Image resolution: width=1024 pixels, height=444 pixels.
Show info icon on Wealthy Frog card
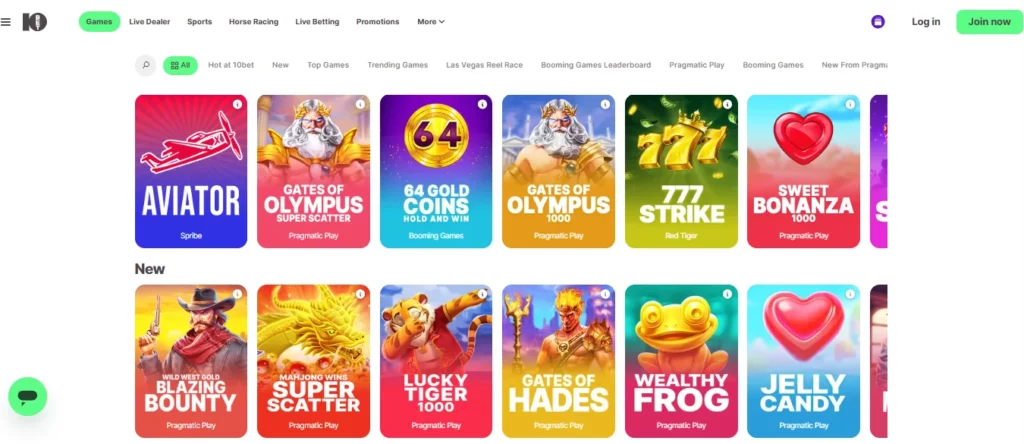pyautogui.click(x=727, y=294)
